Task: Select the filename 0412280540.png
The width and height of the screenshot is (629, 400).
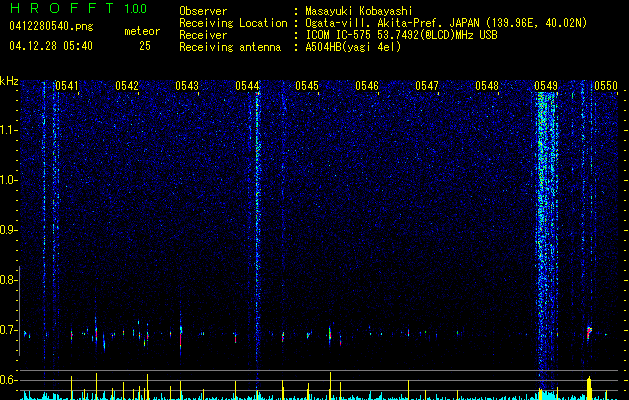Action: 51,26
